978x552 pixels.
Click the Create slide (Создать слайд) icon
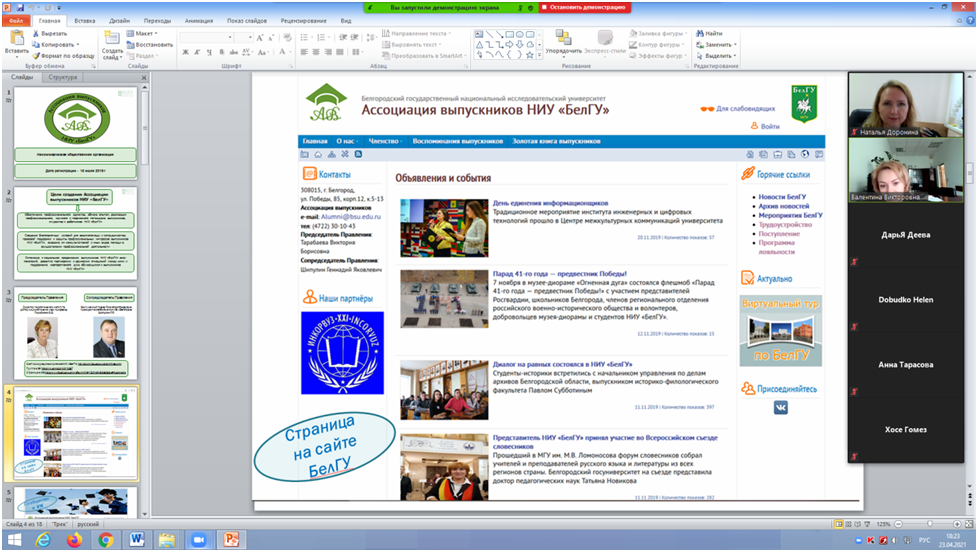click(x=112, y=39)
